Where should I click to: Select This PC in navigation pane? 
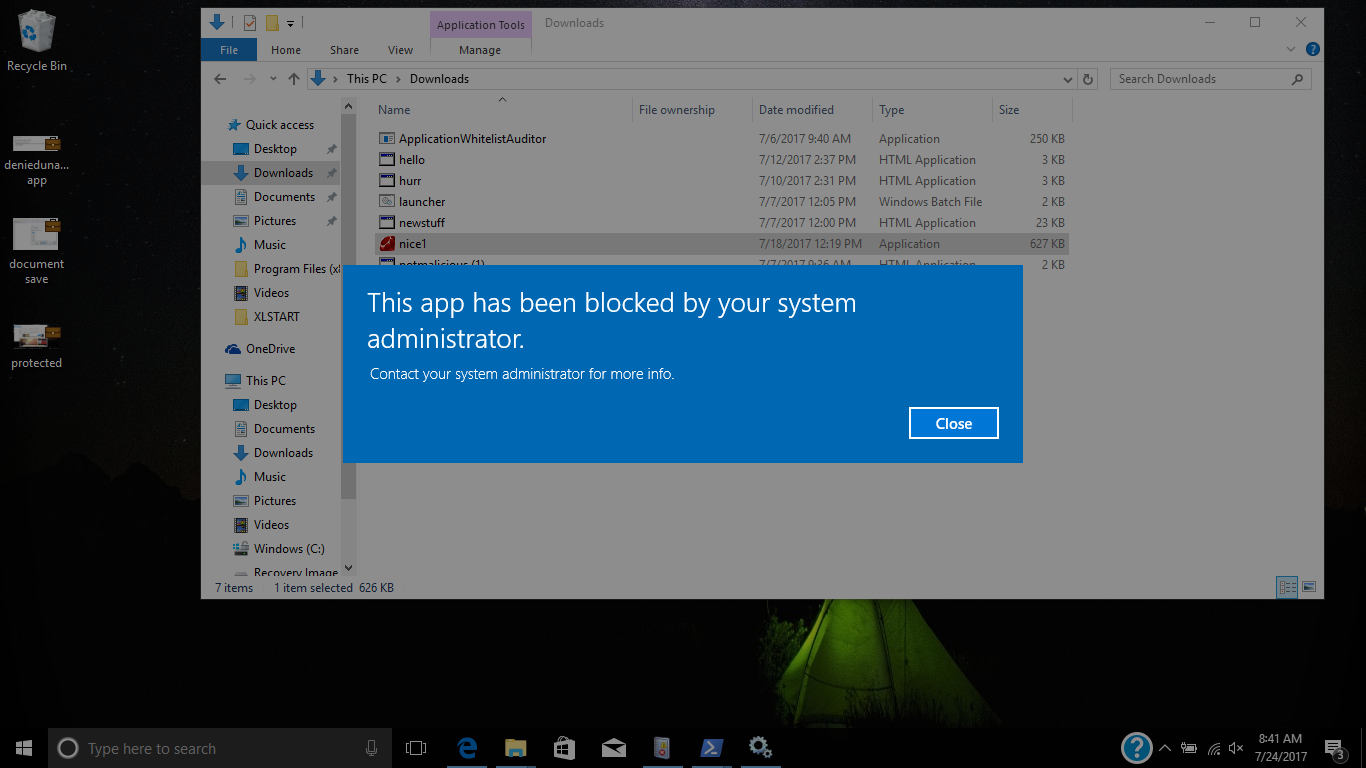pos(256,381)
